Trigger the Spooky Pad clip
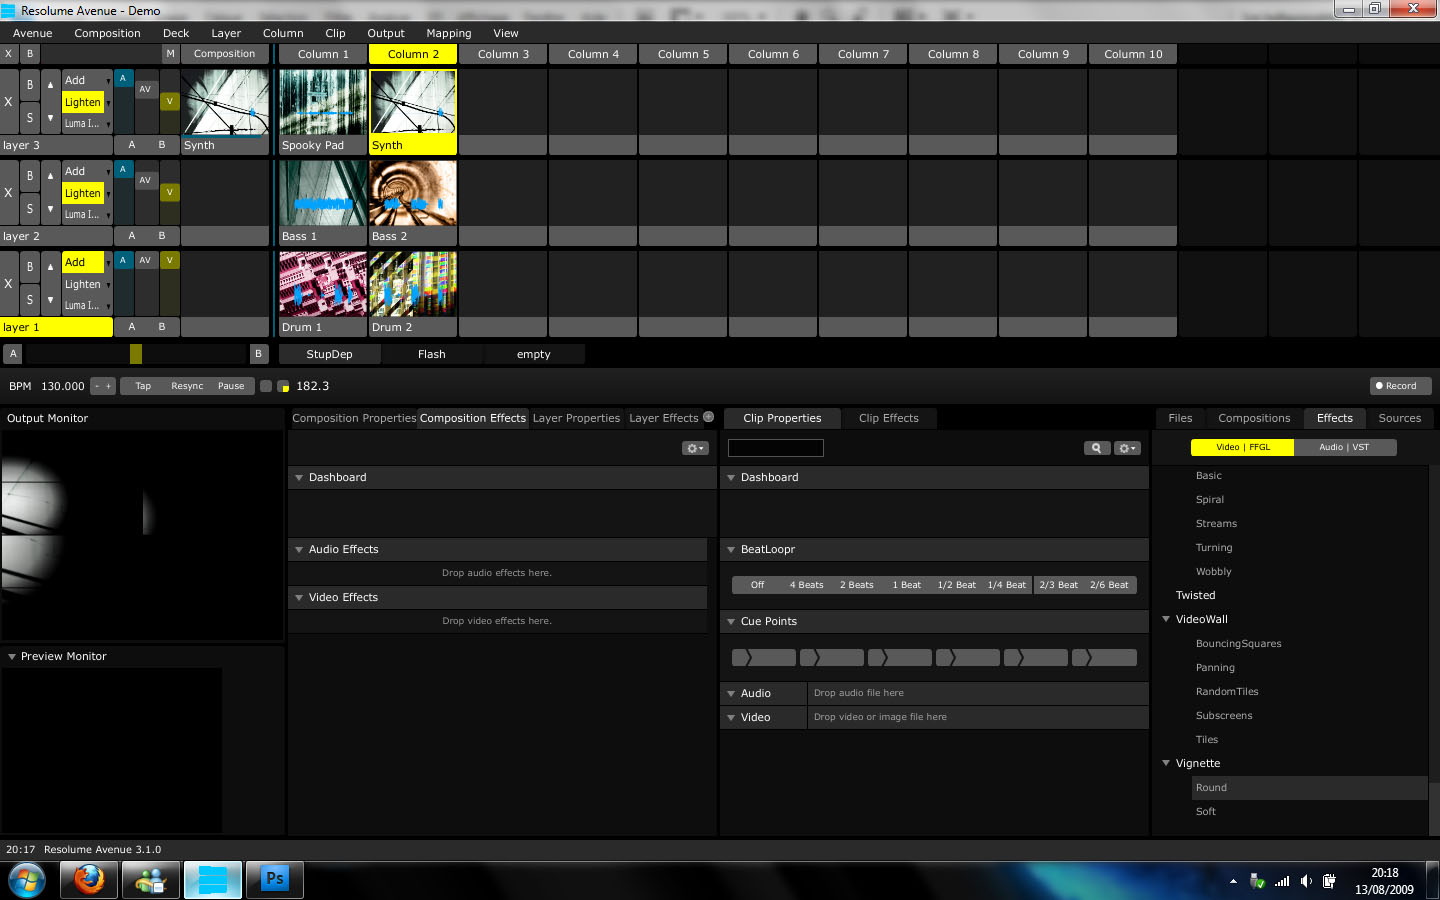Viewport: 1440px width, 900px height. pos(323,102)
